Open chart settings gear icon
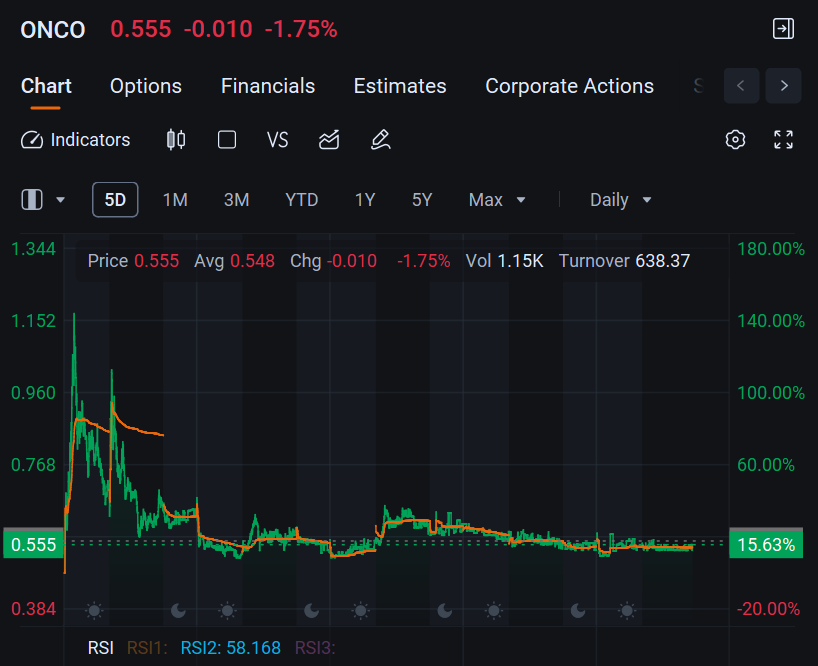Viewport: 818px width, 666px height. pos(736,140)
